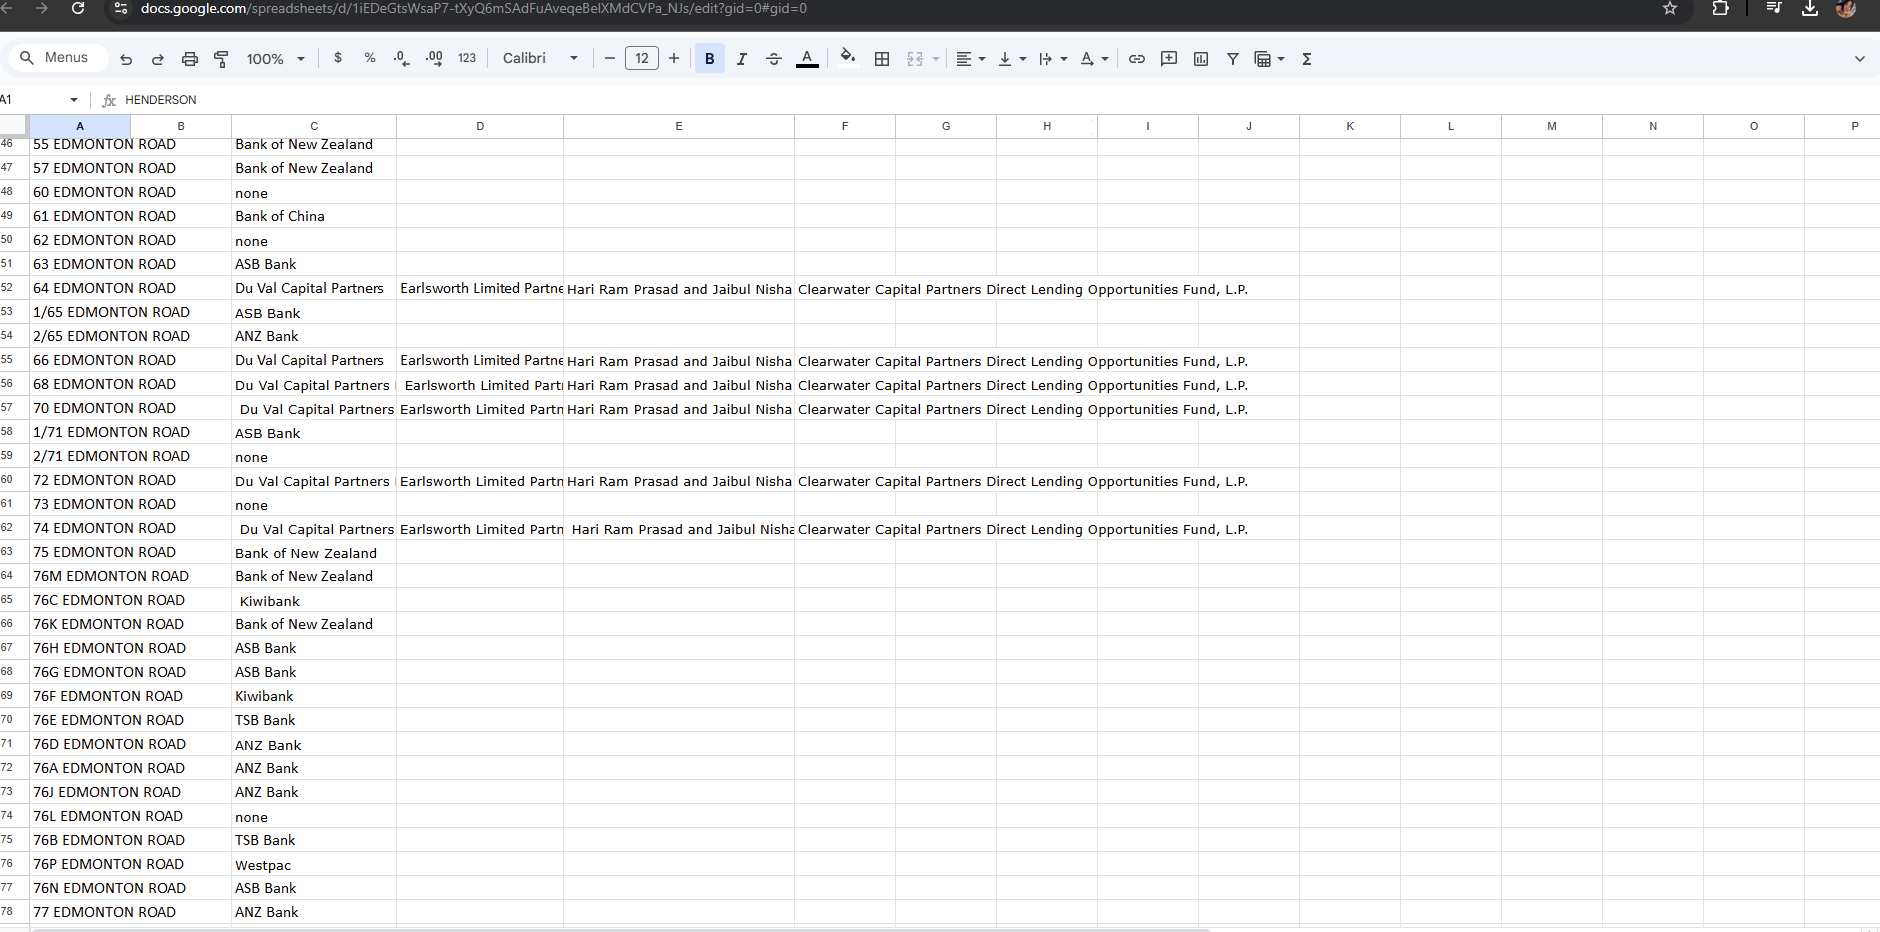The image size is (1880, 932).
Task: Select row 70 via its row header
Action: [x=14, y=720]
